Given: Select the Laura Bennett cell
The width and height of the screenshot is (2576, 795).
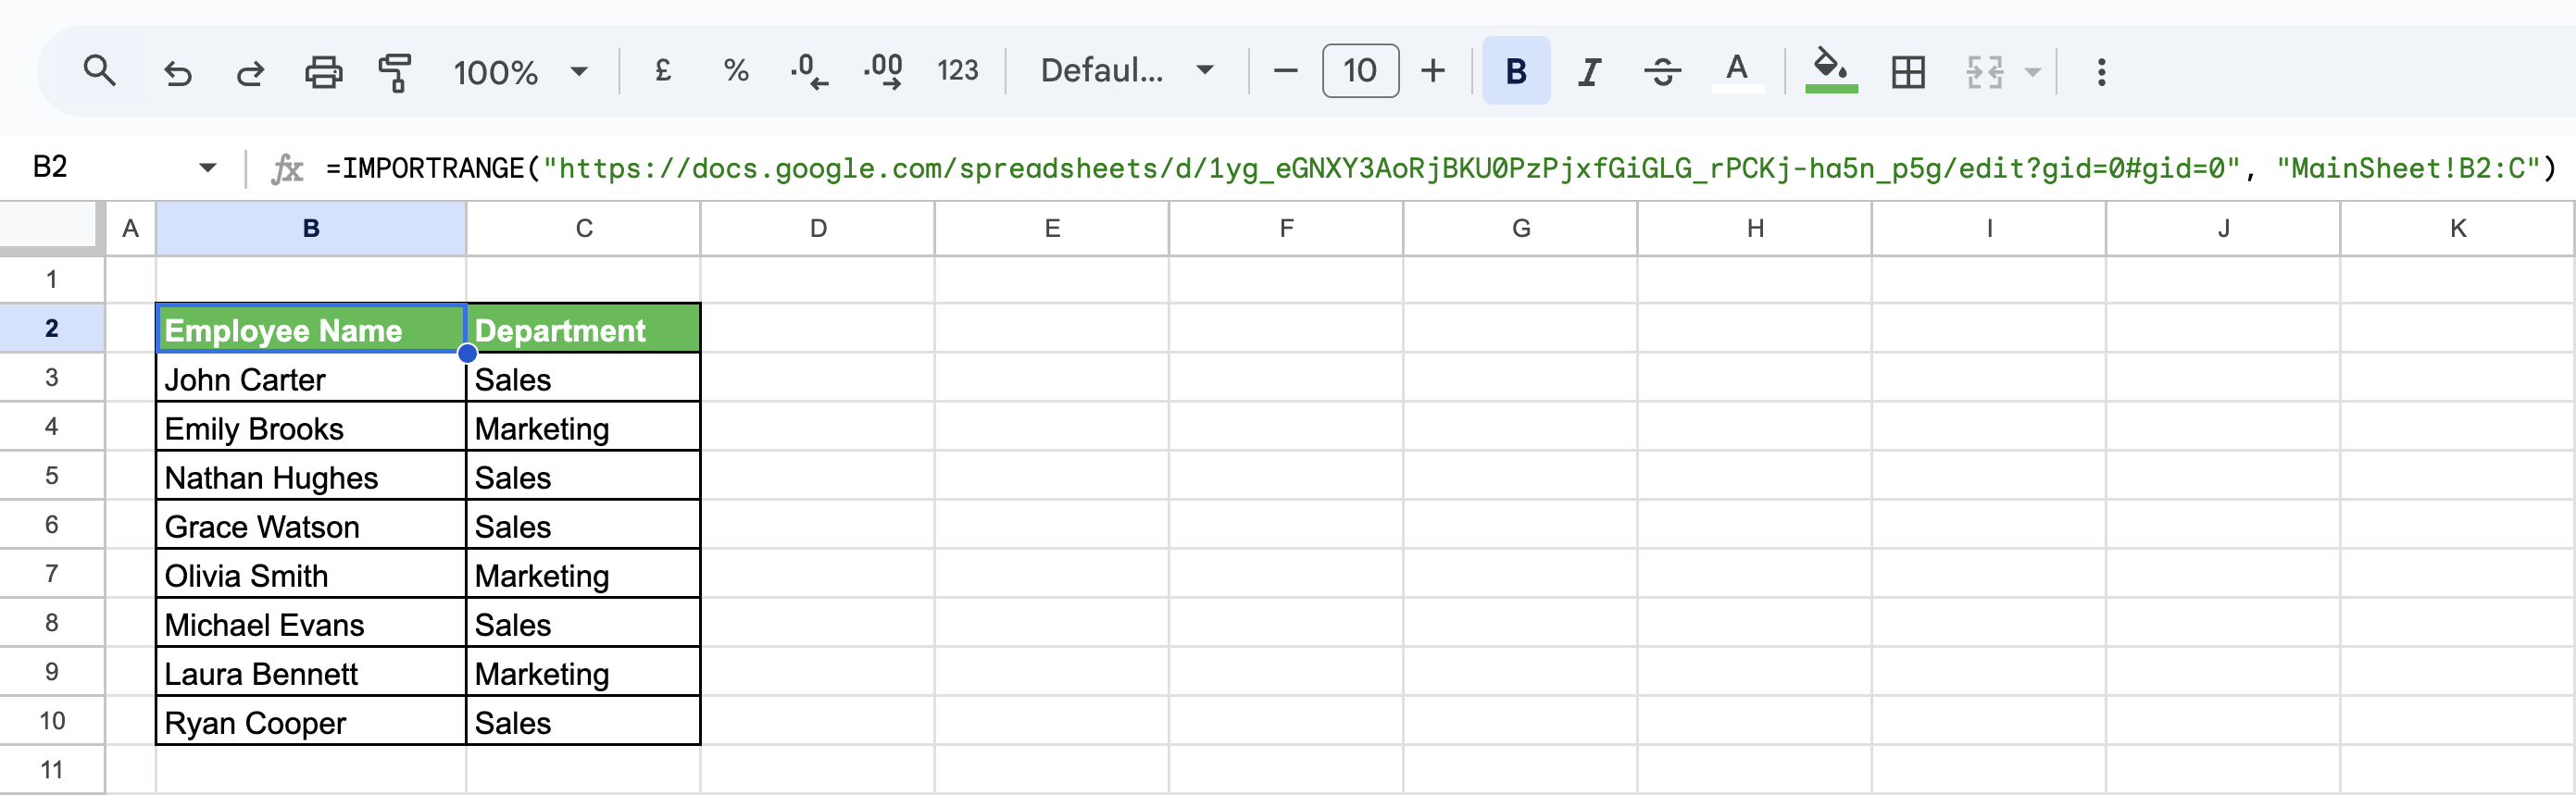Looking at the screenshot, I should (311, 672).
